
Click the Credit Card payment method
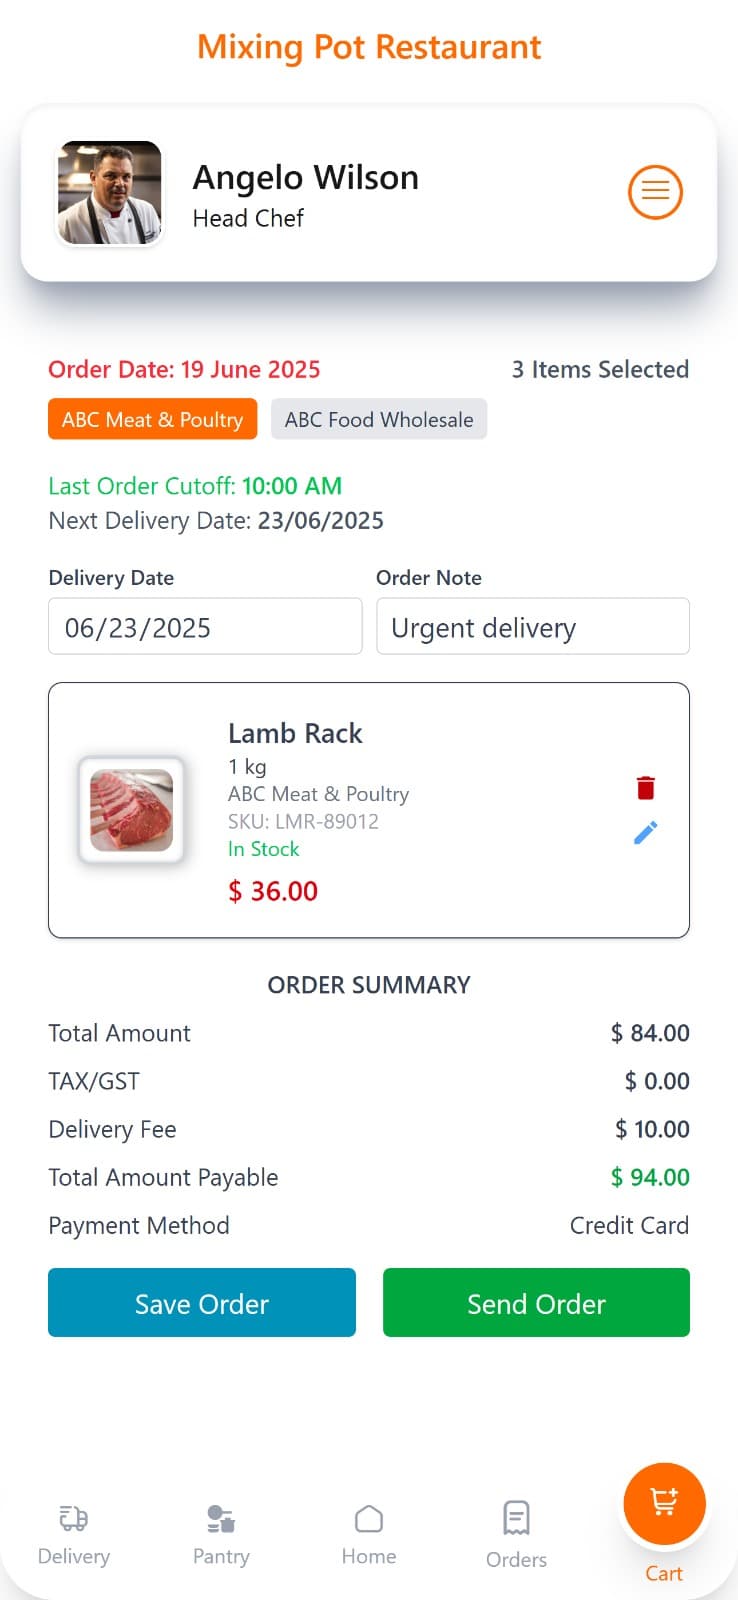point(629,1225)
